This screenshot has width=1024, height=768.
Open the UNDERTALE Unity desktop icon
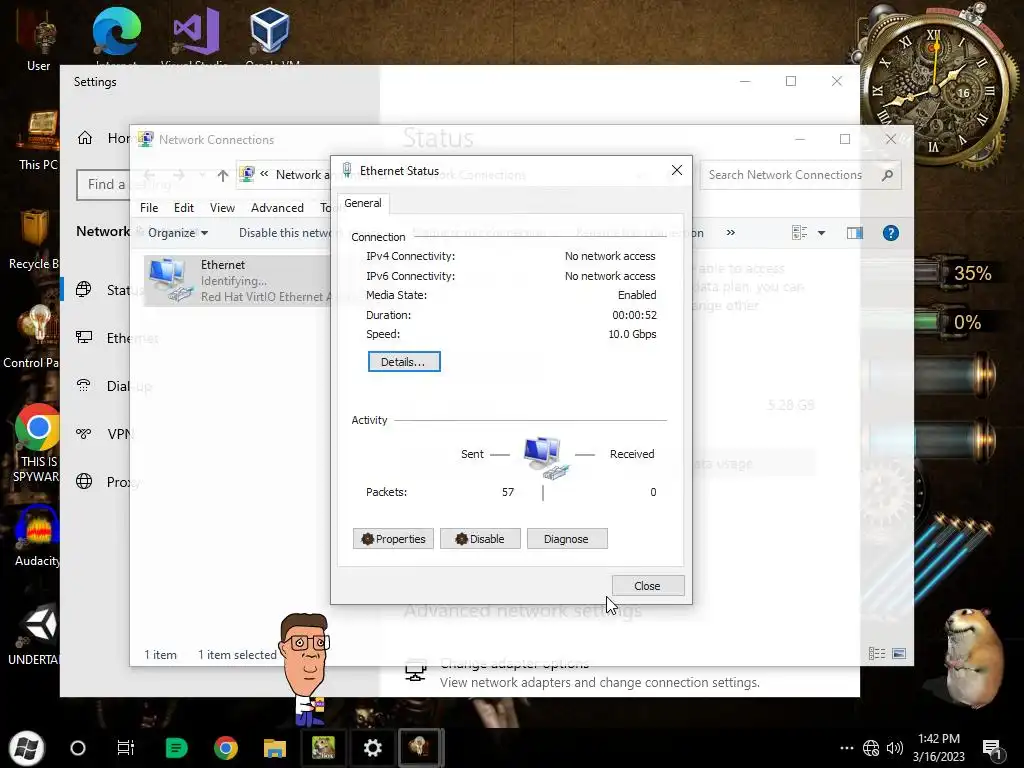coord(34,635)
